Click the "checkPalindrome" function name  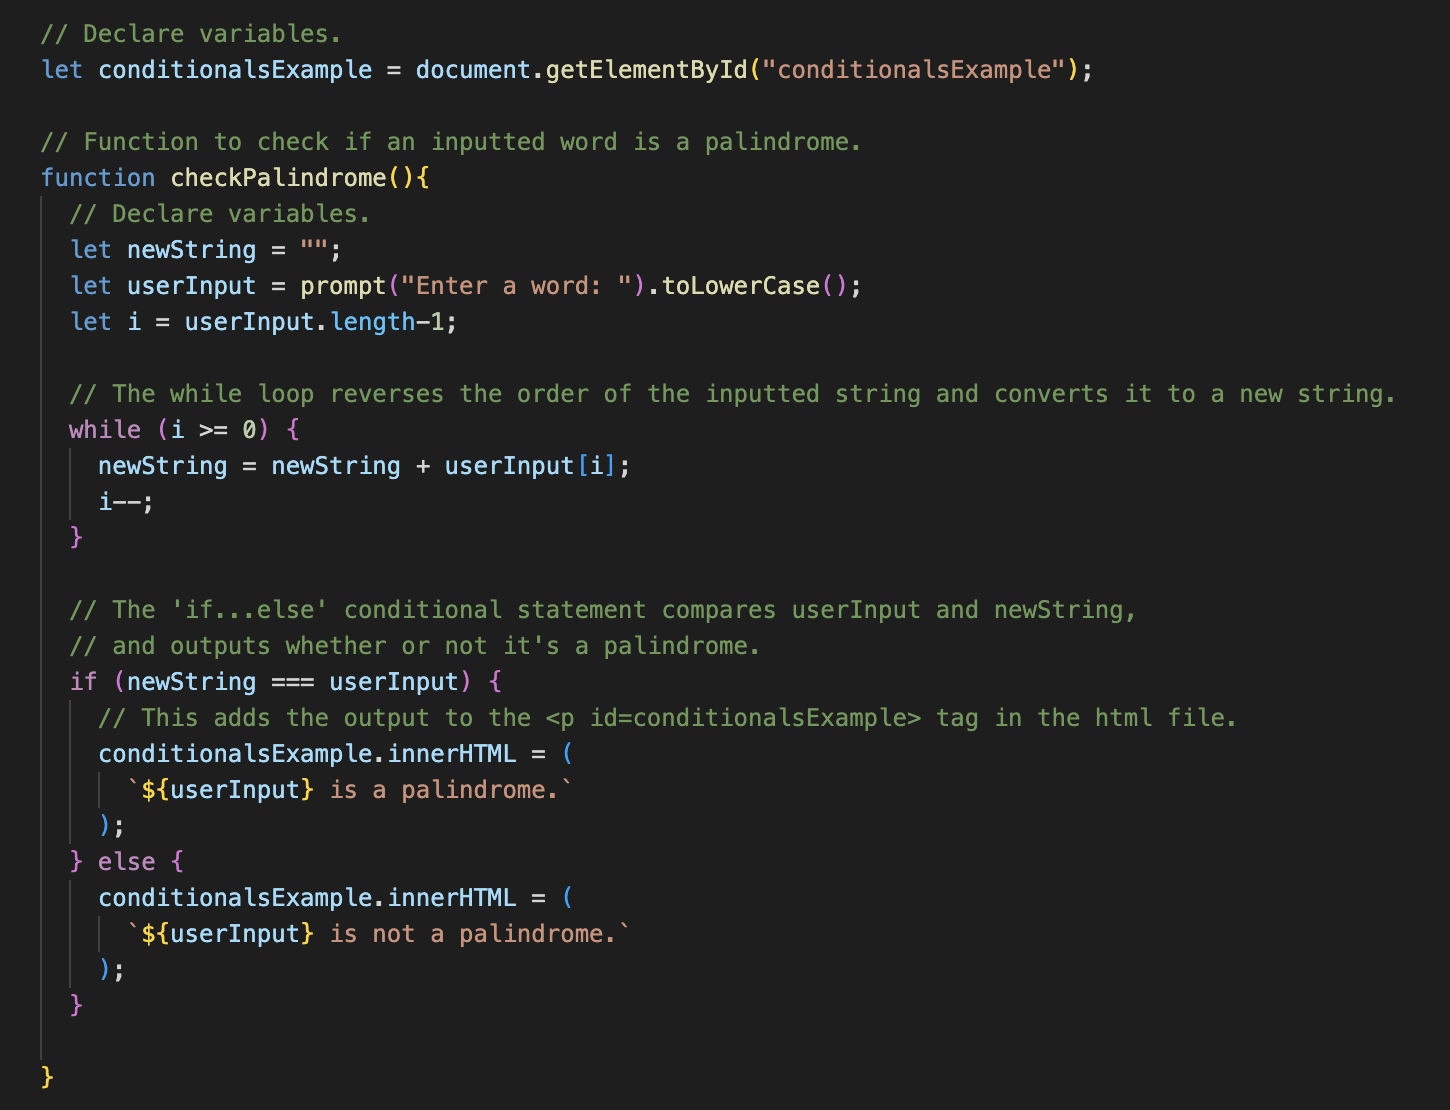click(278, 178)
